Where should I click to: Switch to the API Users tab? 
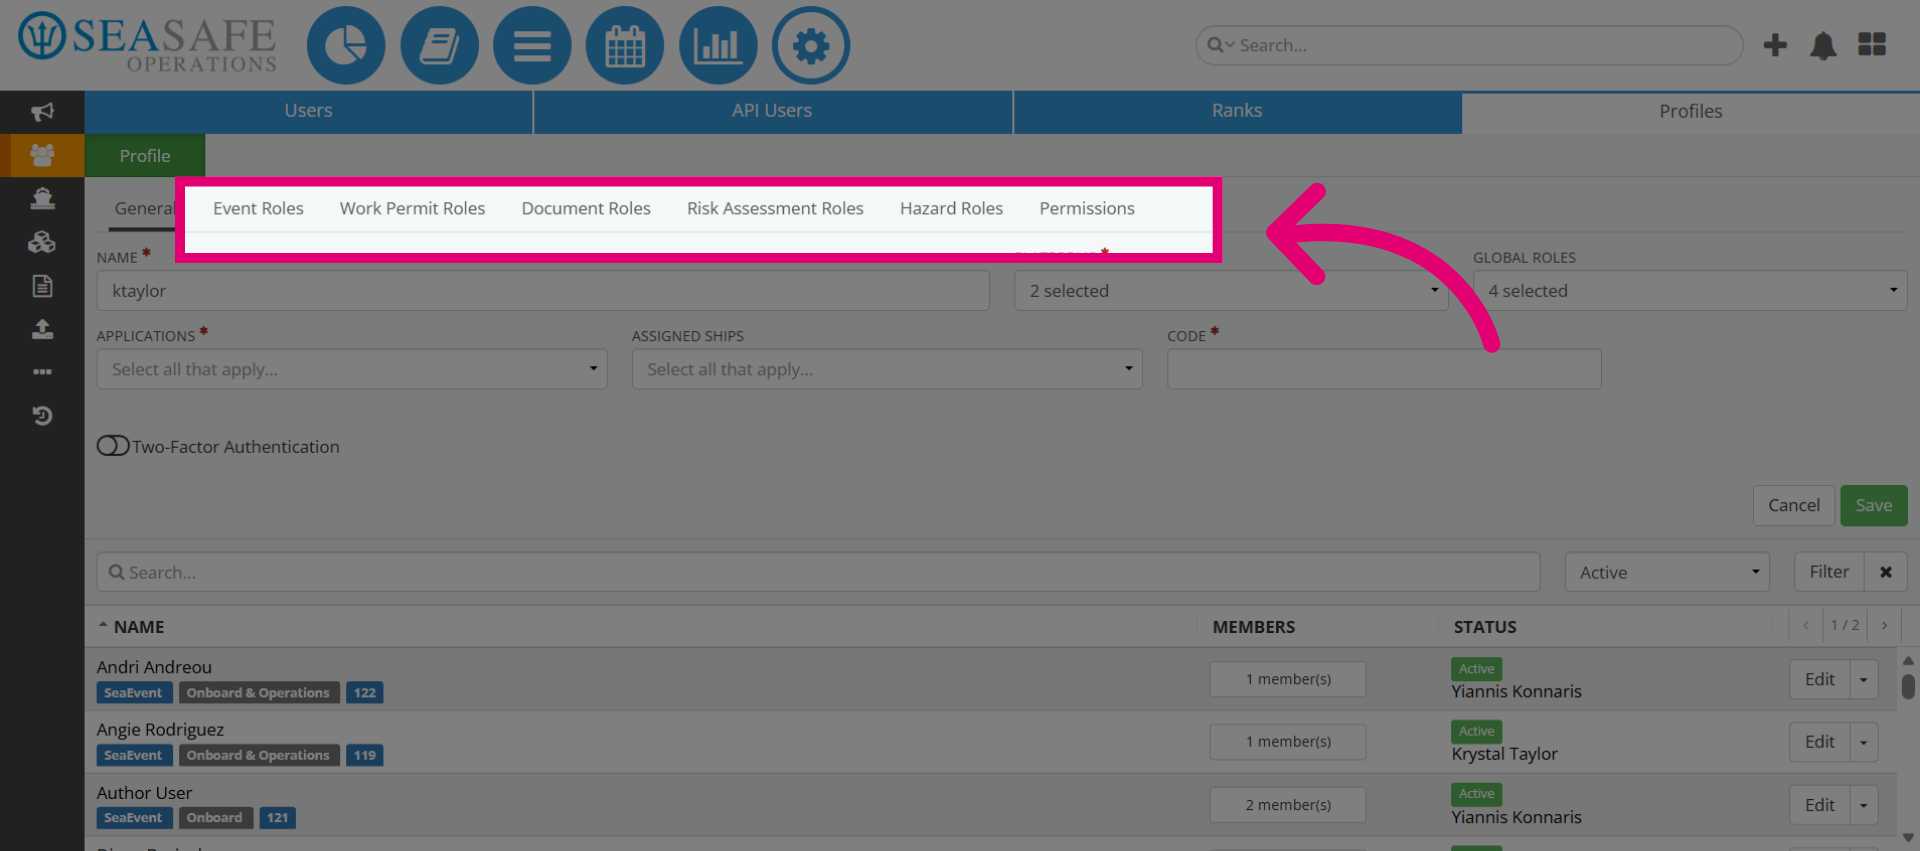pyautogui.click(x=772, y=111)
